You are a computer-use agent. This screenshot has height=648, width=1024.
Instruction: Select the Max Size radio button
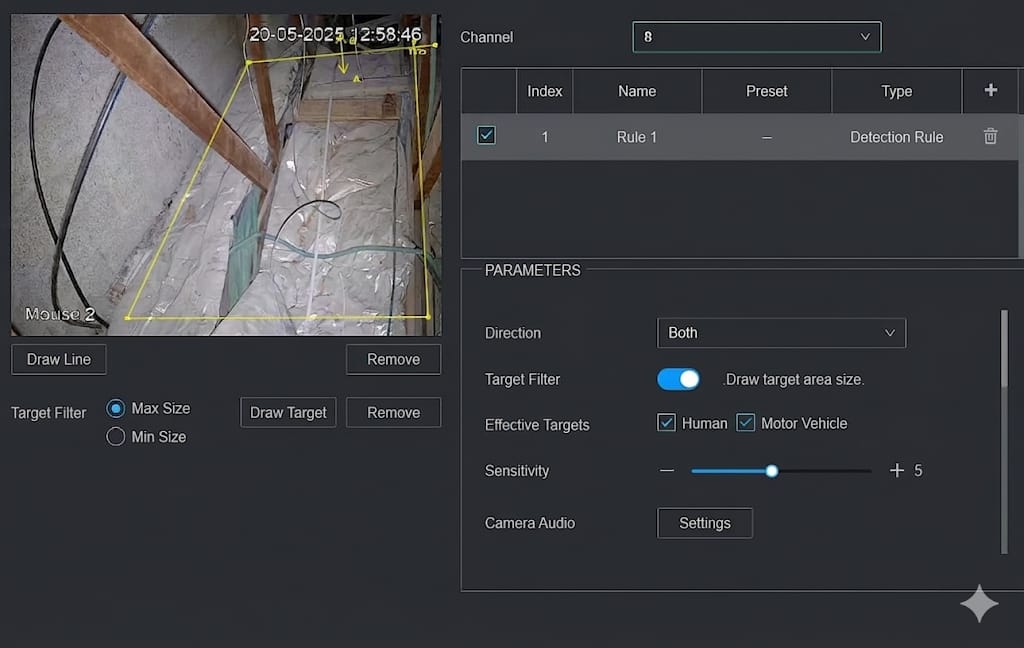(x=115, y=408)
